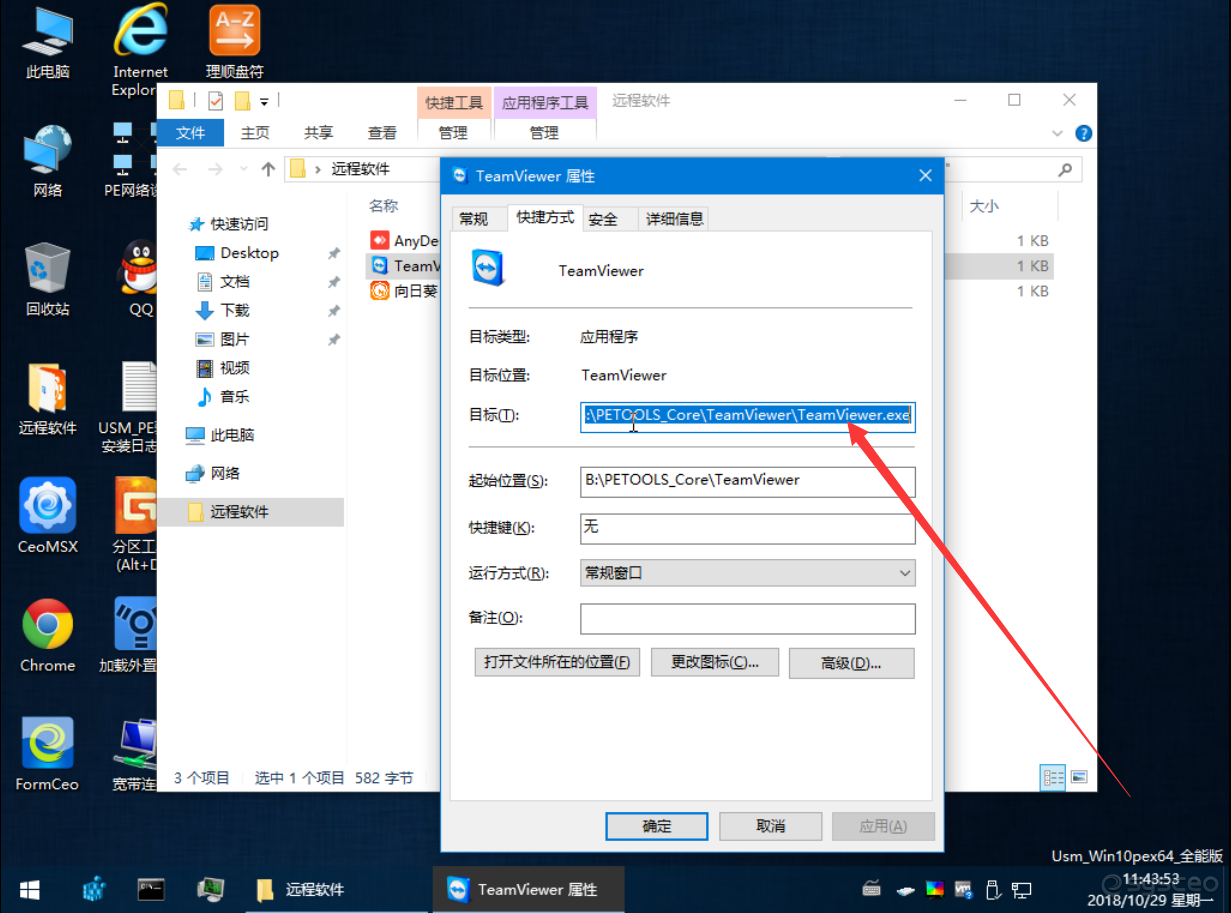The image size is (1231, 913).
Task: Launch Internet Explorer from desktop
Action: 140,50
